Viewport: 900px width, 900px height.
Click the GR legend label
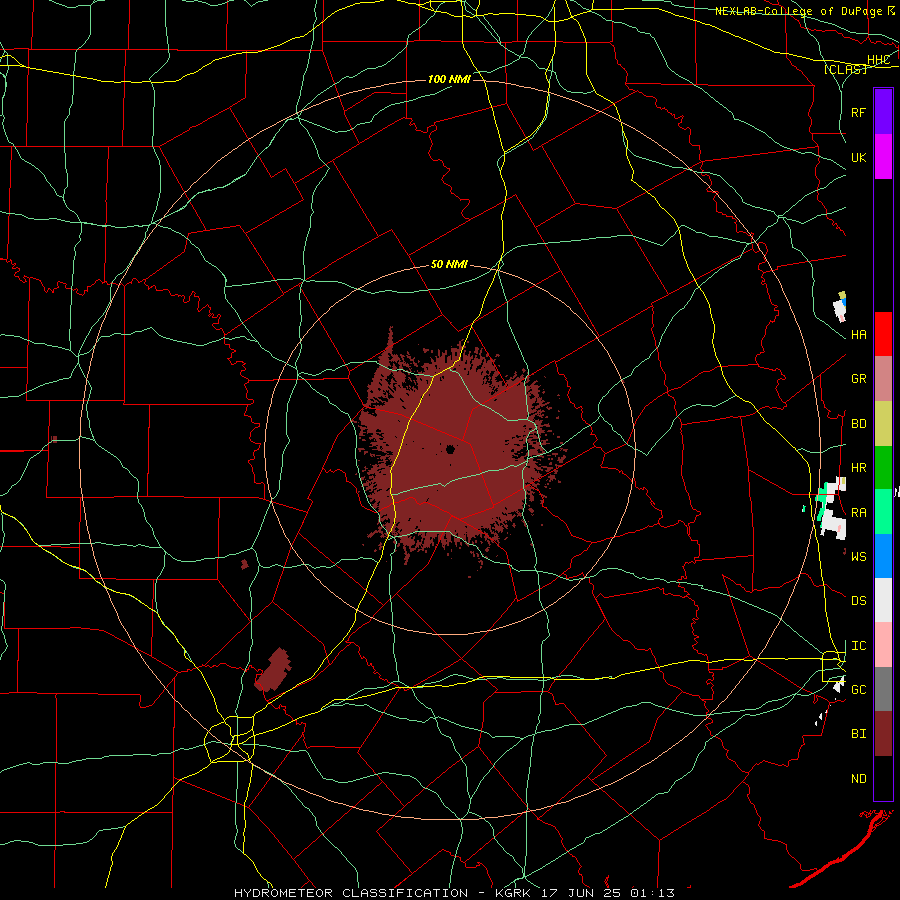pos(858,379)
